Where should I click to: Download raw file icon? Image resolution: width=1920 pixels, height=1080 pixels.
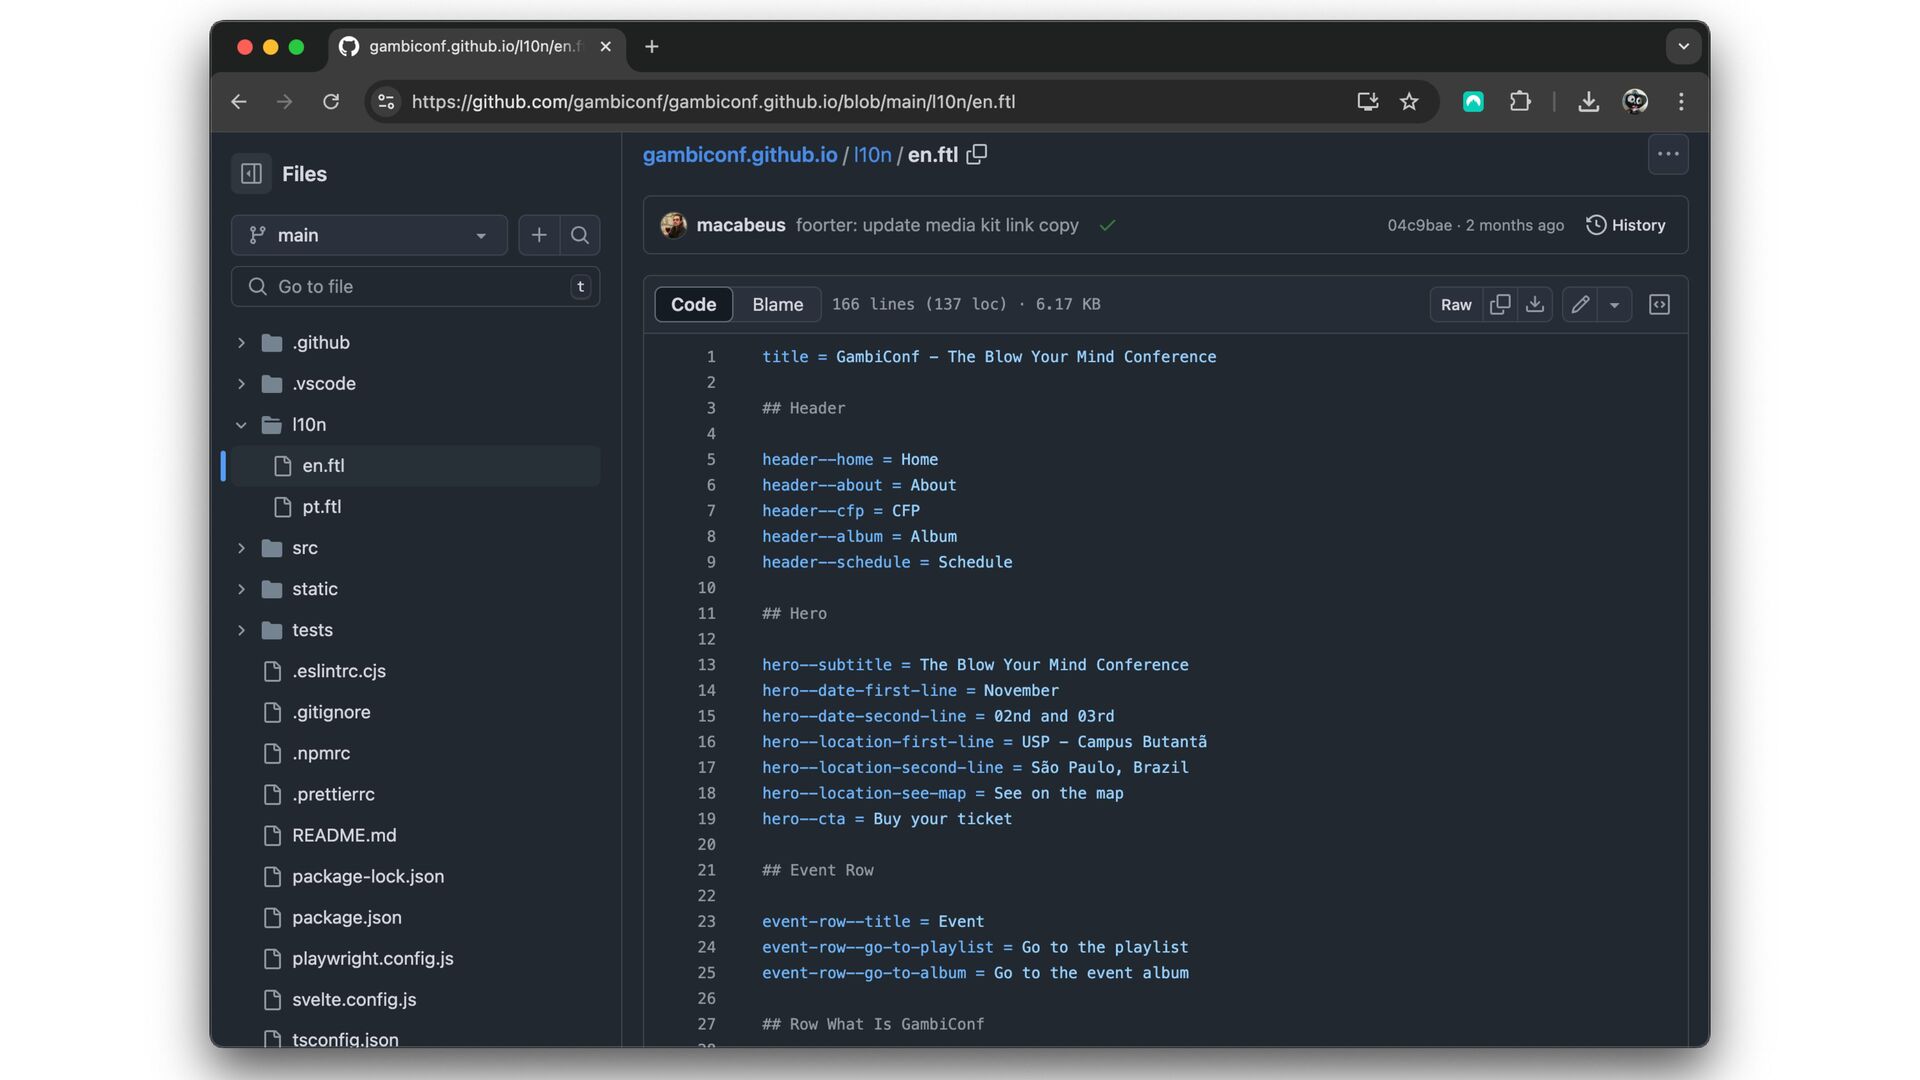pos(1535,304)
